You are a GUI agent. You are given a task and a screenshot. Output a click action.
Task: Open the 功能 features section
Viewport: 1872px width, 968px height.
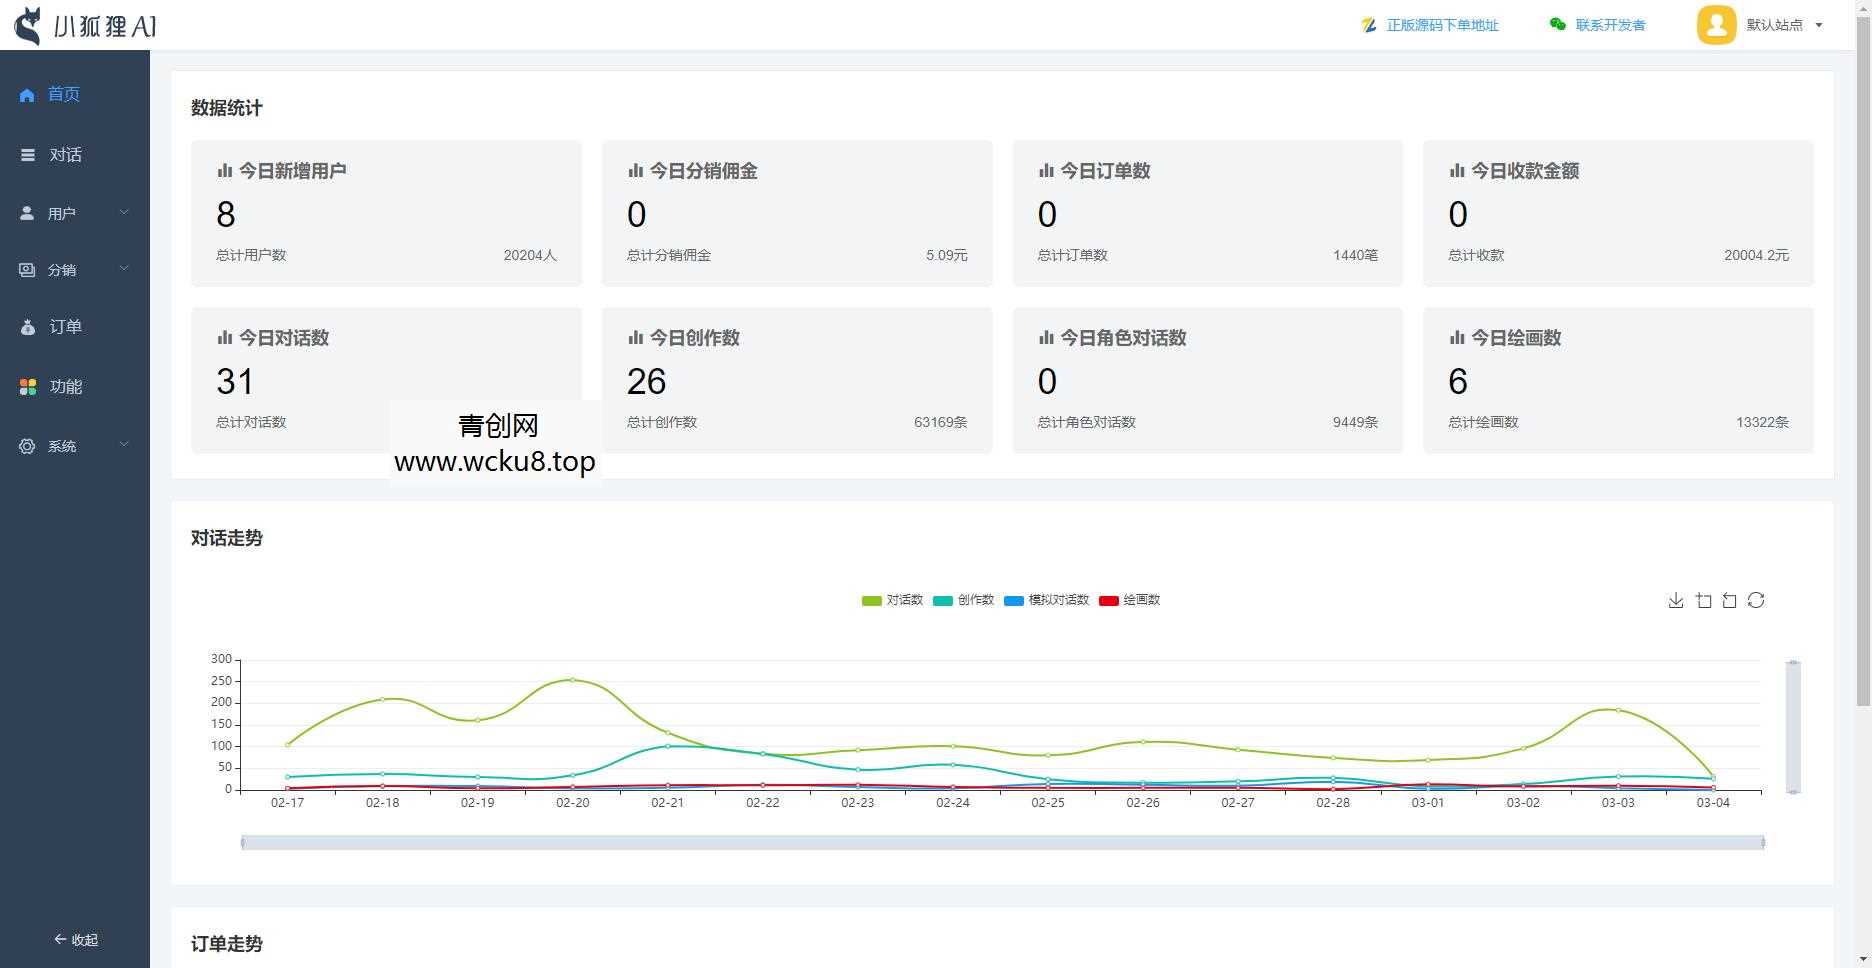(66, 386)
